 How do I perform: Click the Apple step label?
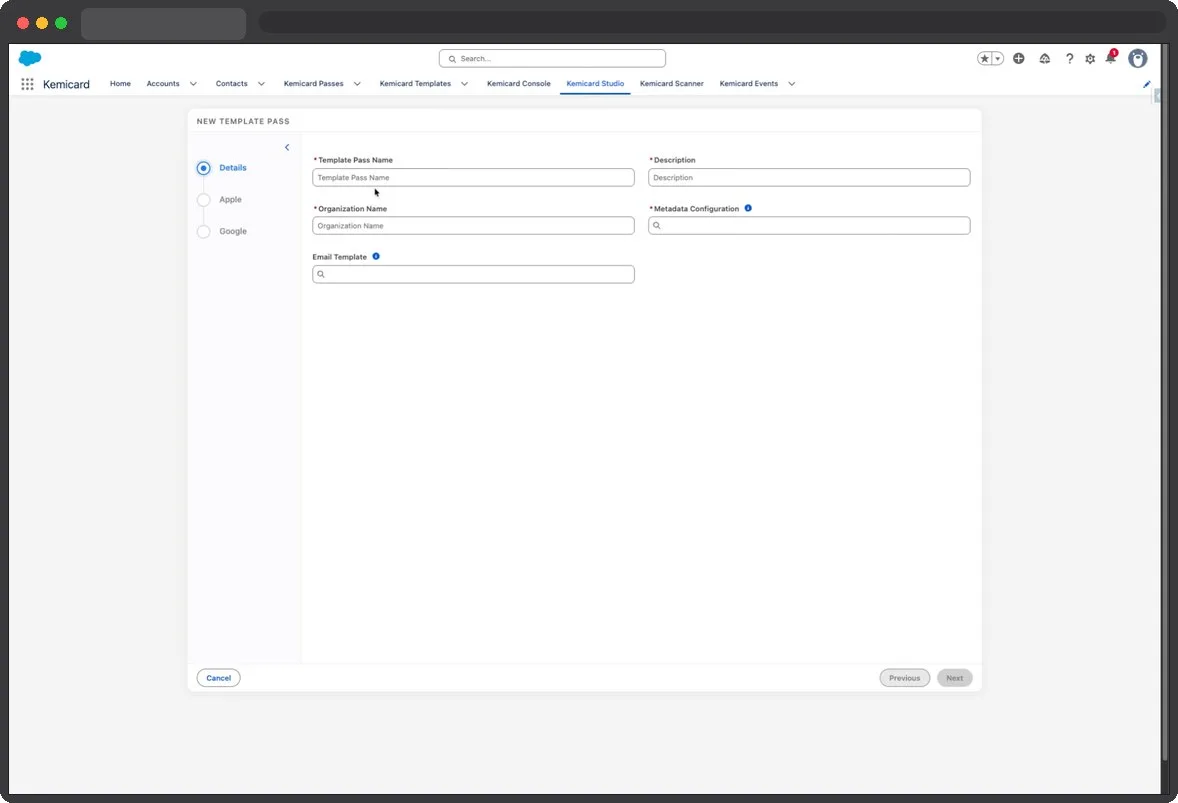[230, 199]
